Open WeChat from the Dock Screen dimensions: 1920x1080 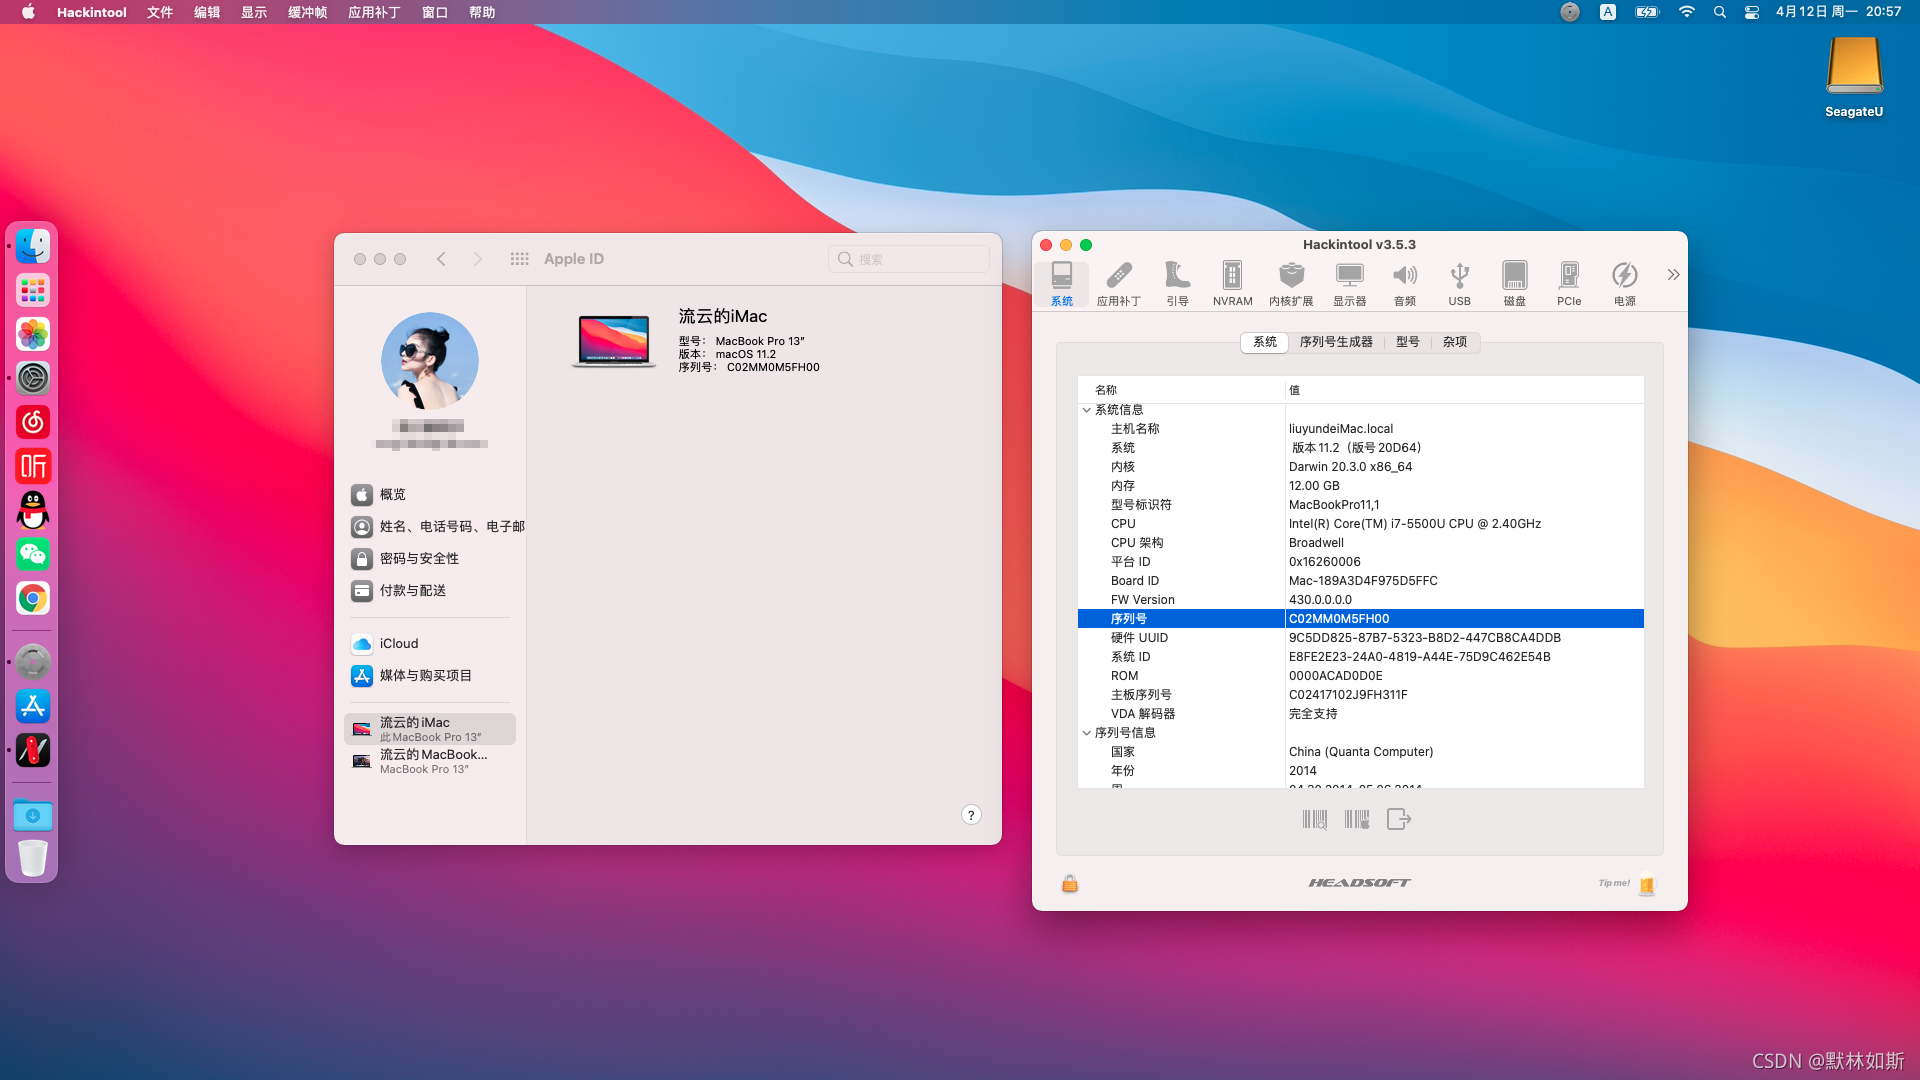[33, 554]
